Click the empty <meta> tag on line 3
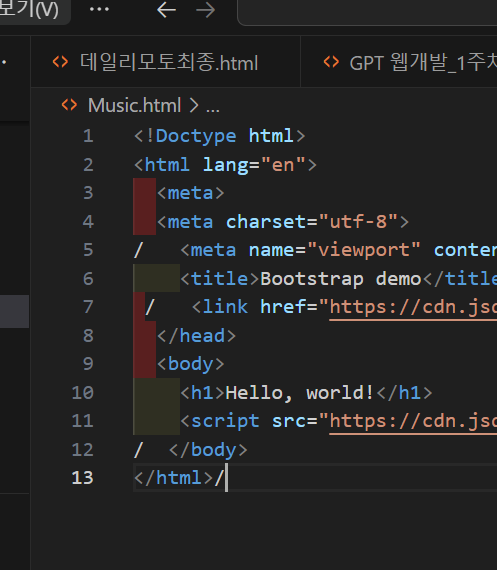Image resolution: width=497 pixels, height=570 pixels. click(x=191, y=193)
